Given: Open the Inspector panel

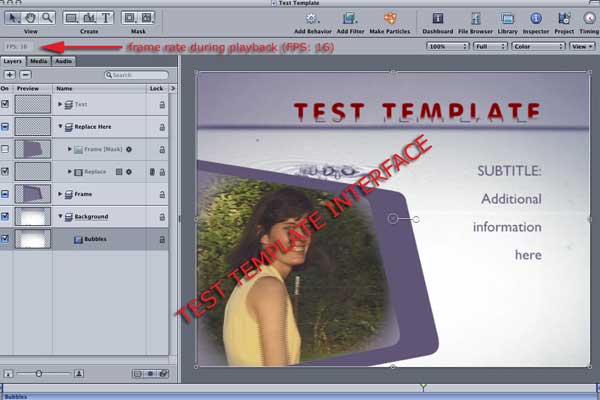Looking at the screenshot, I should [536, 17].
